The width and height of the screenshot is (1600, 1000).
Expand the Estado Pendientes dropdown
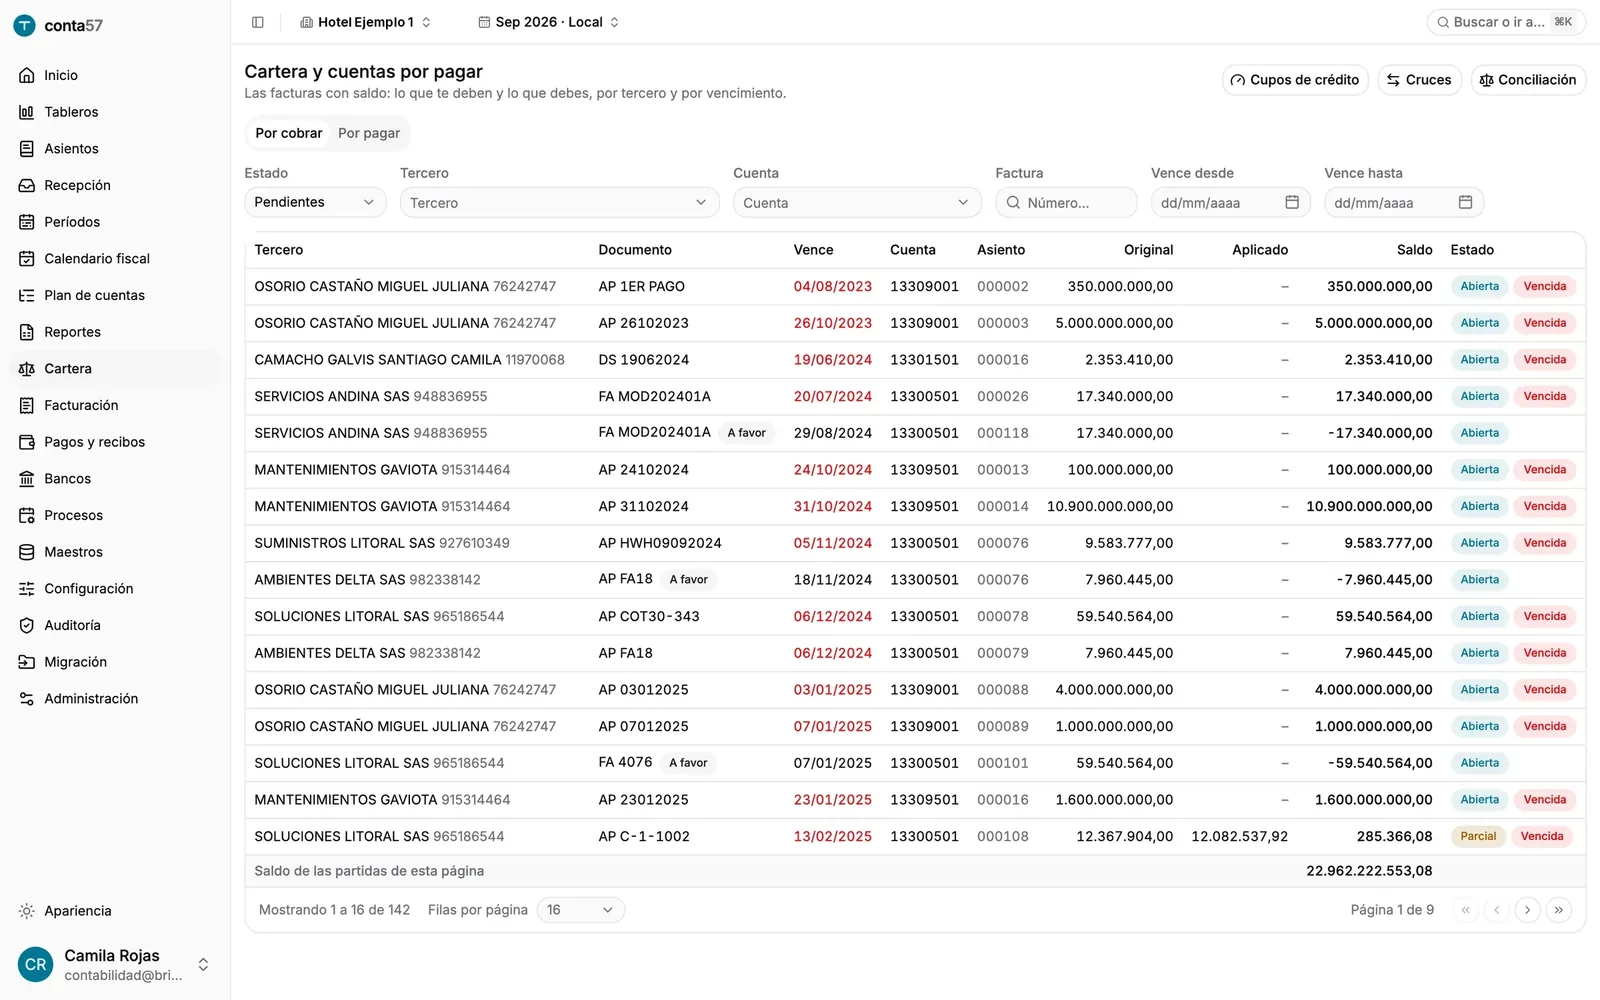(315, 202)
